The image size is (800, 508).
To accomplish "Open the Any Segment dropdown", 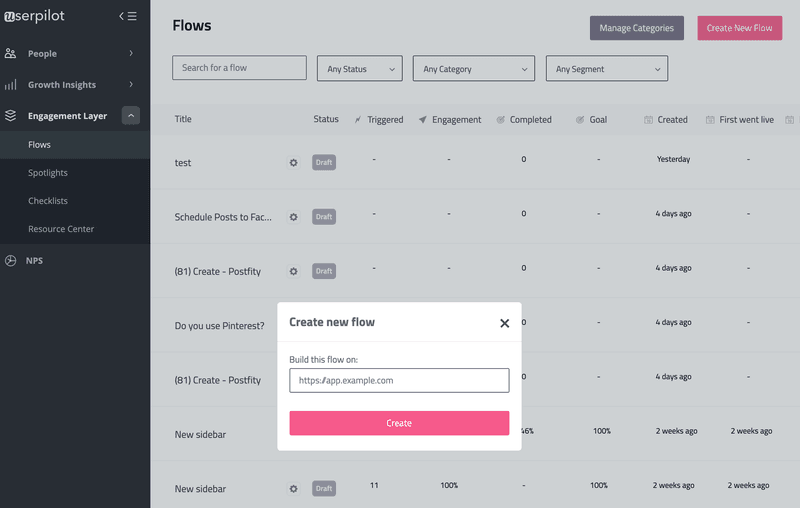I will click(607, 68).
